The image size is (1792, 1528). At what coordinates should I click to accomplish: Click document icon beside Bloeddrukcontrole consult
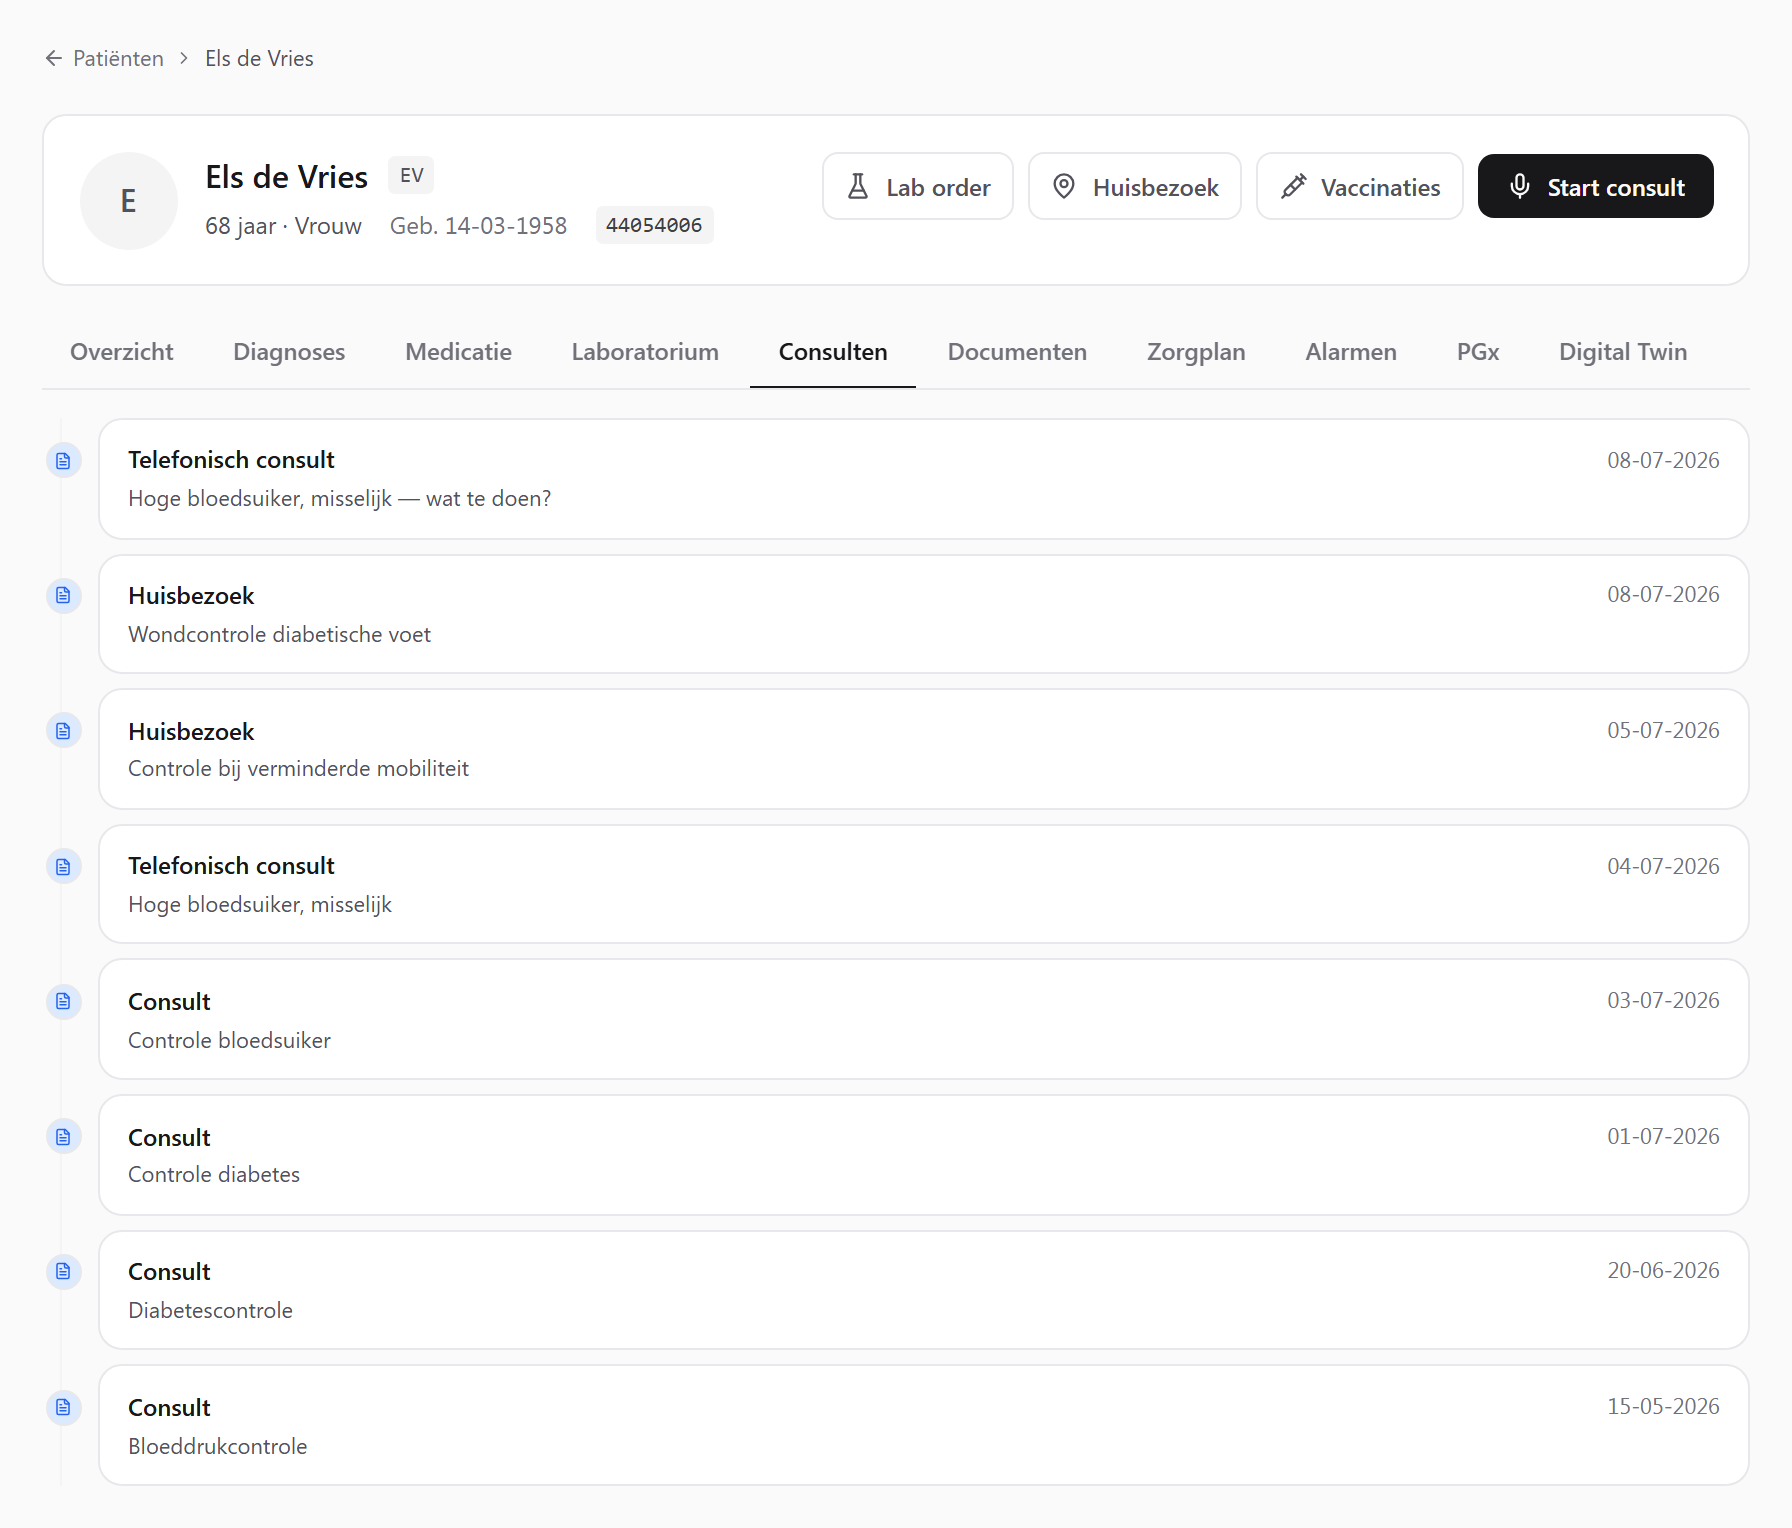point(64,1408)
